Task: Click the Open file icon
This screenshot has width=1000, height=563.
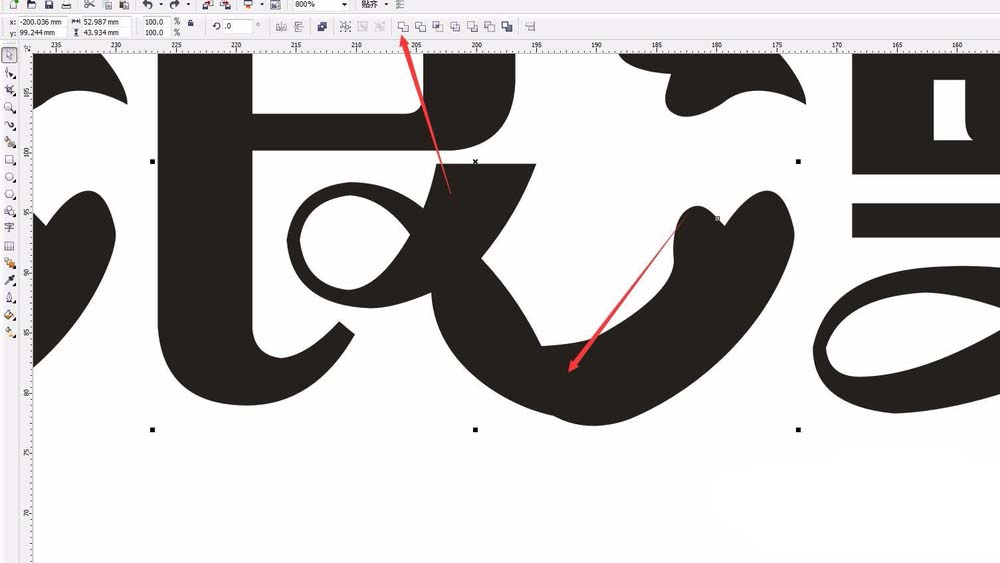Action: click(31, 4)
